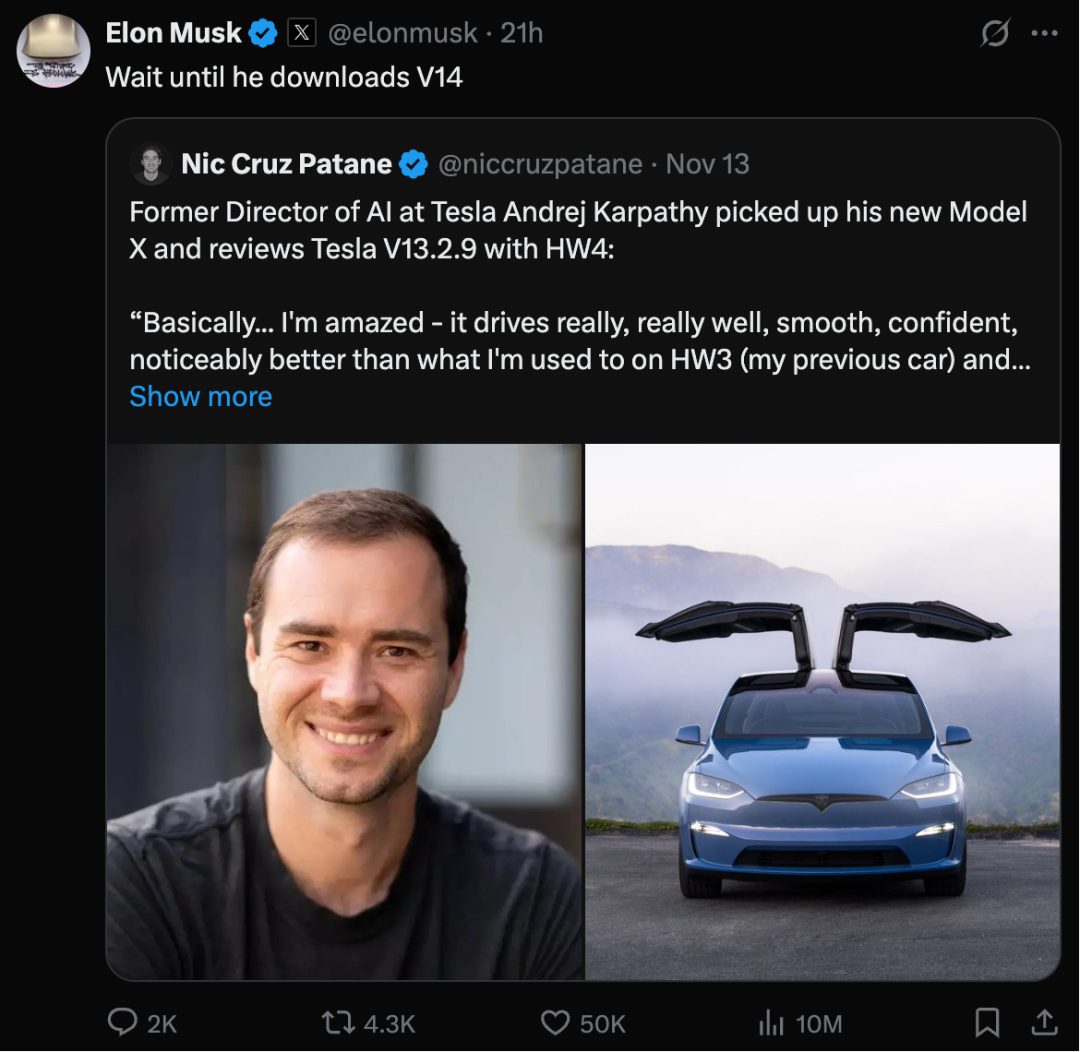This screenshot has height=1052, width=1080.
Task: Click the share upload icon
Action: click(x=1043, y=1022)
